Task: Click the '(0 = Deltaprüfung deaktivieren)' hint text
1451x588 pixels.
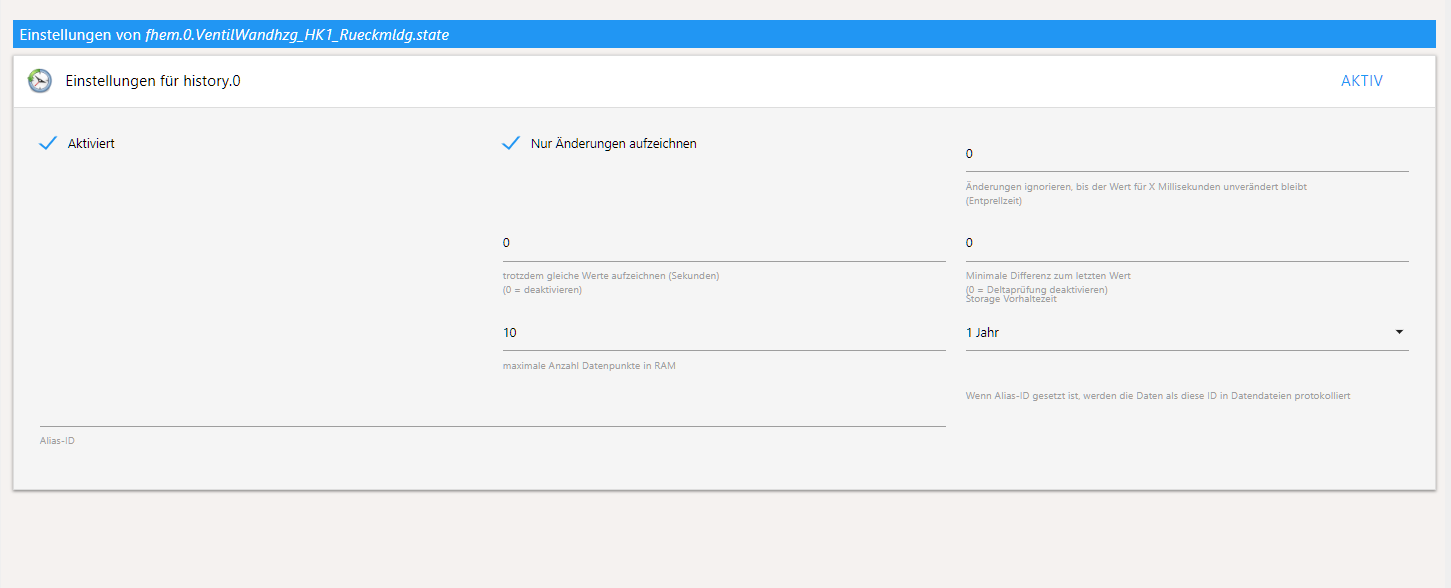Action: coord(1036,290)
